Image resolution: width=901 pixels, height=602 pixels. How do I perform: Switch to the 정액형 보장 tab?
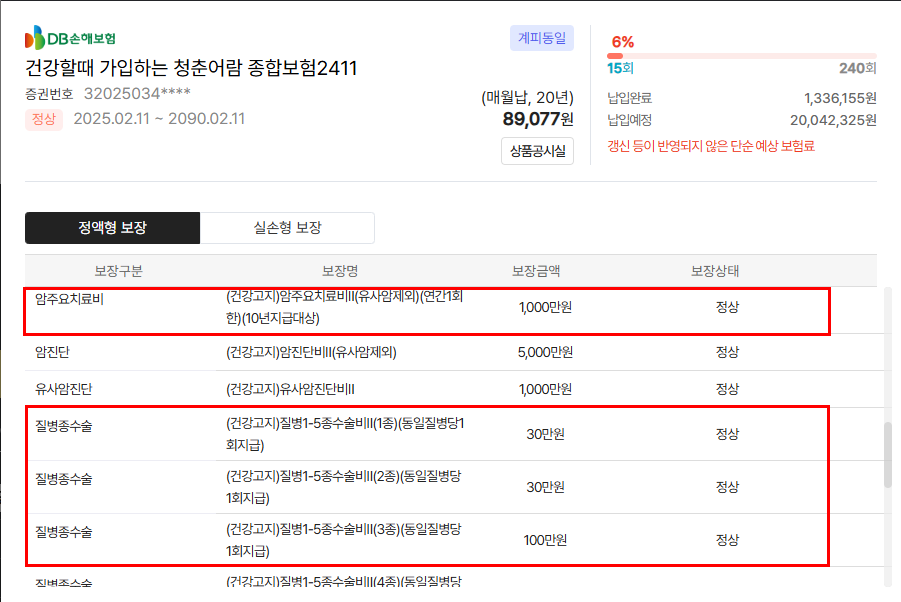click(112, 228)
